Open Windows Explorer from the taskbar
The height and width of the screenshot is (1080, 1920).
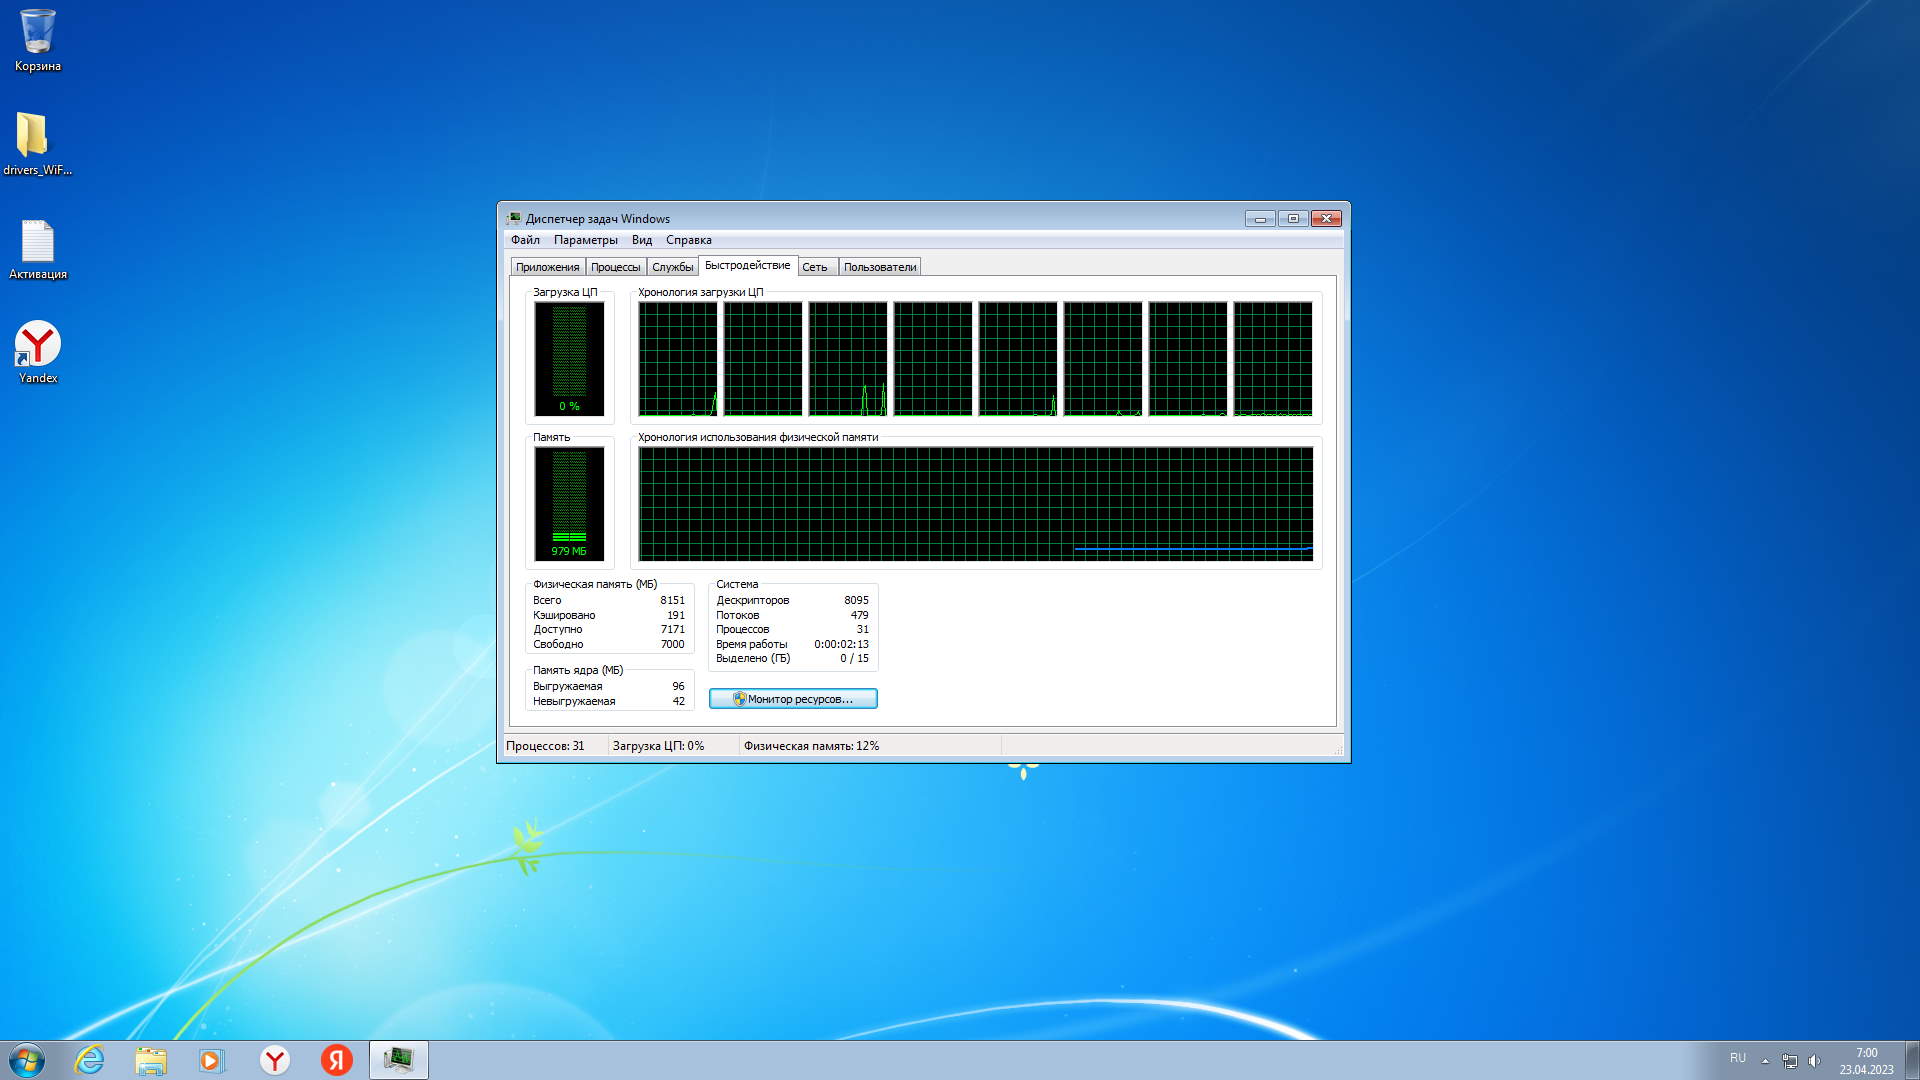click(x=151, y=1060)
